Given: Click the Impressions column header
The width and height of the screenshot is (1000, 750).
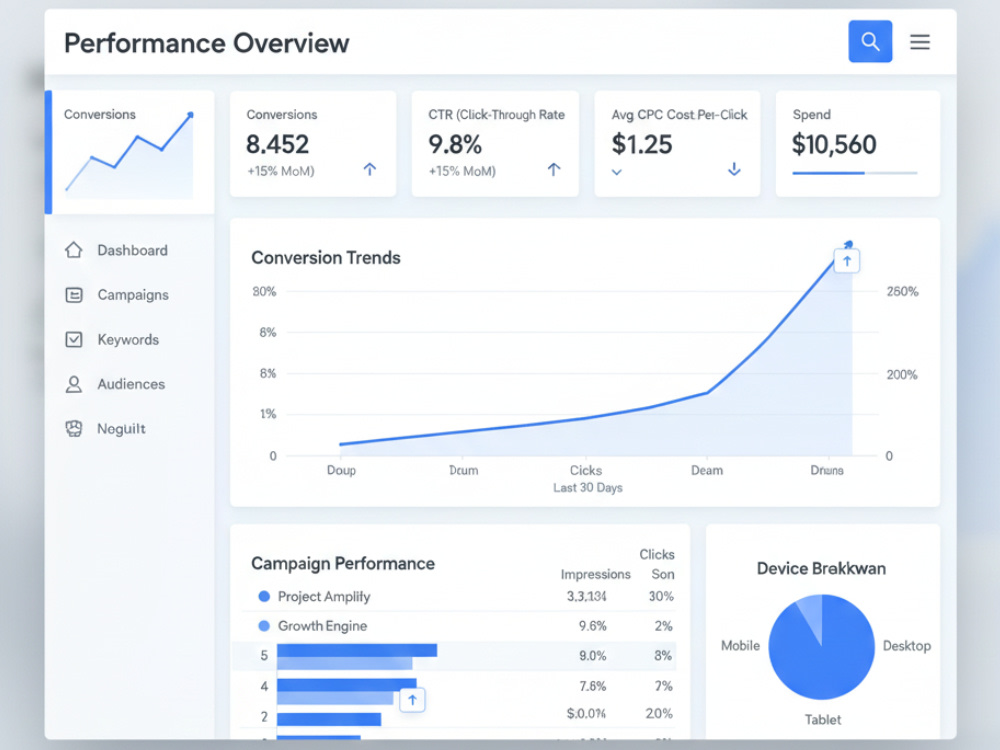Looking at the screenshot, I should click(596, 574).
